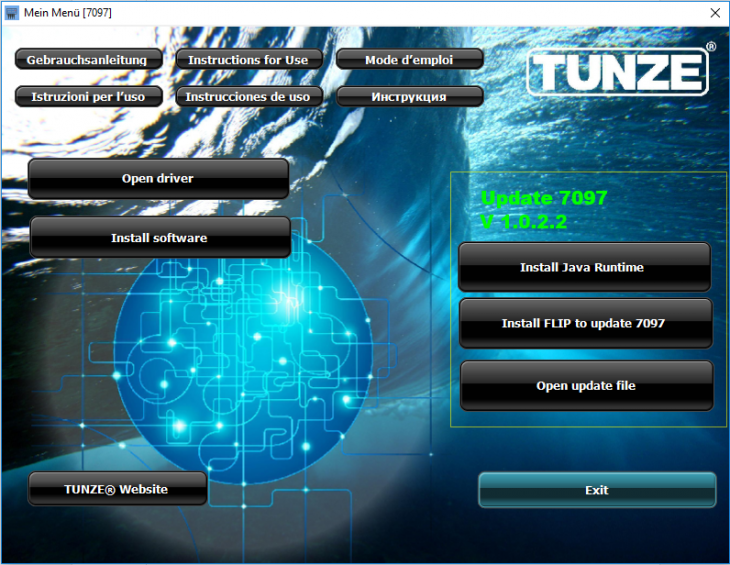Start the Install software option
730x565 pixels.
159,238
